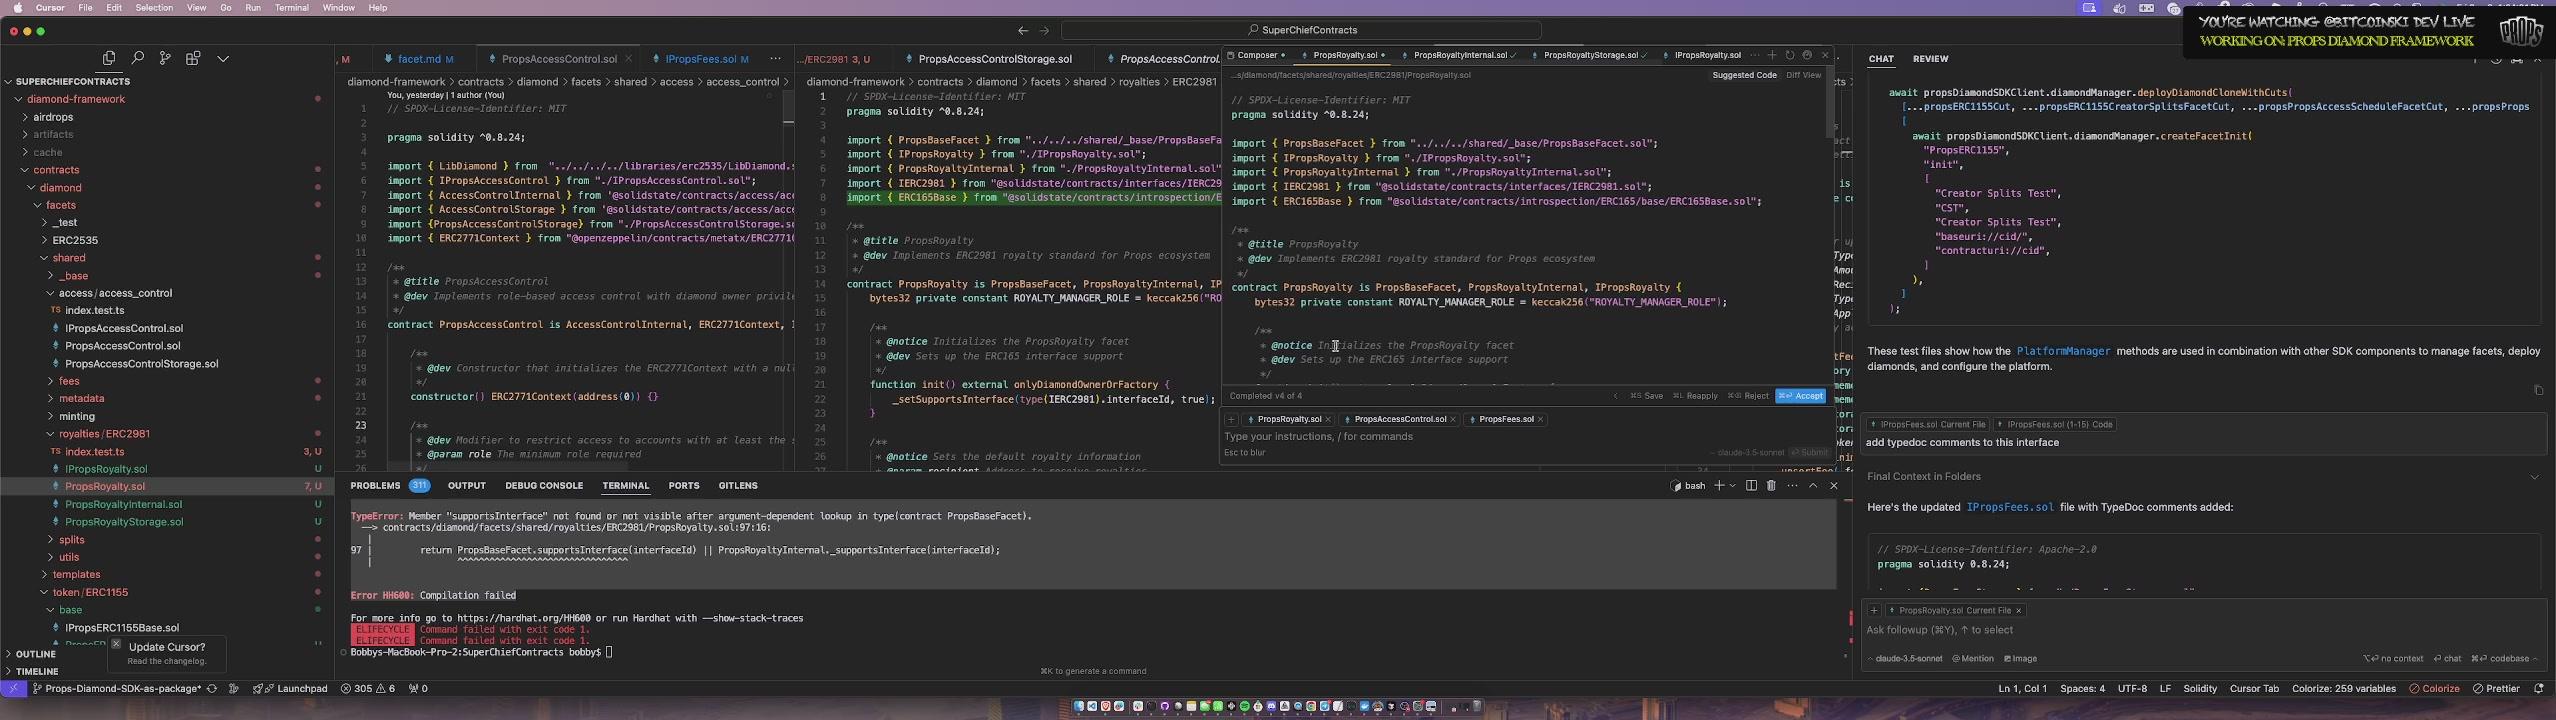This screenshot has height=720, width=2556.
Task: Open more actions ellipsis in left editor tabs
Action: [775, 59]
